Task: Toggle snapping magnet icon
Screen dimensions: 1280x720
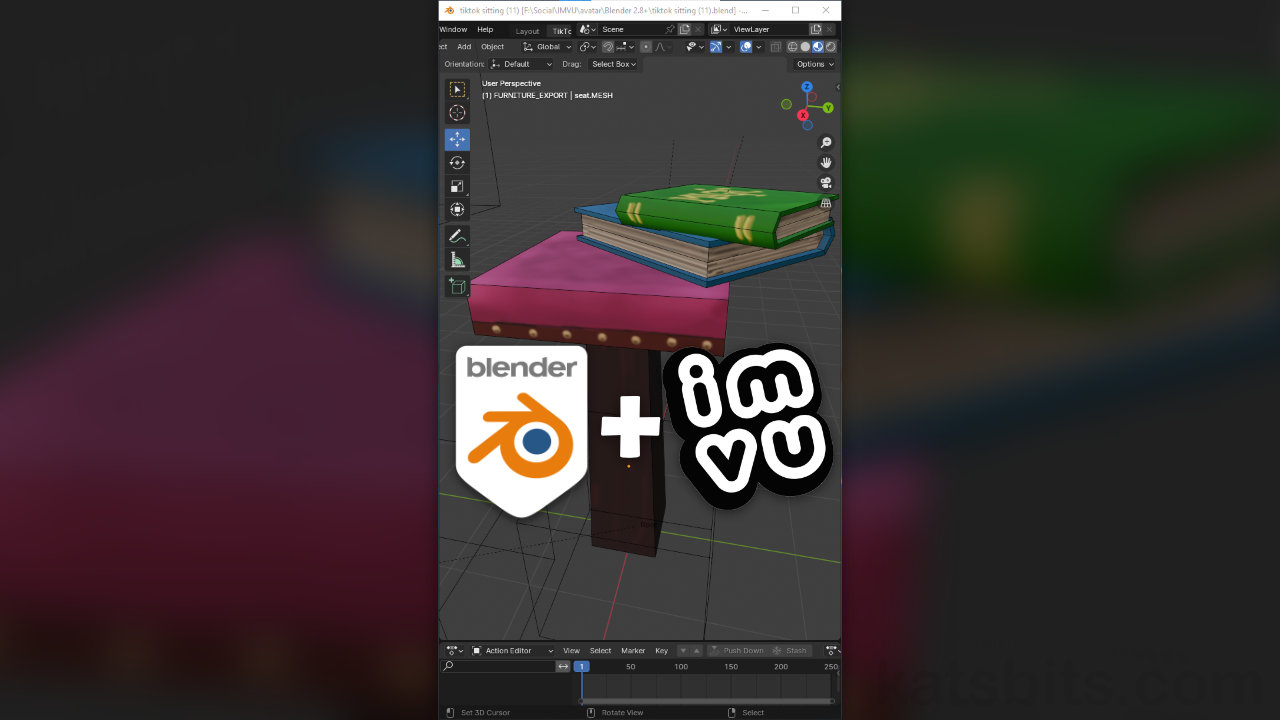Action: pos(608,47)
